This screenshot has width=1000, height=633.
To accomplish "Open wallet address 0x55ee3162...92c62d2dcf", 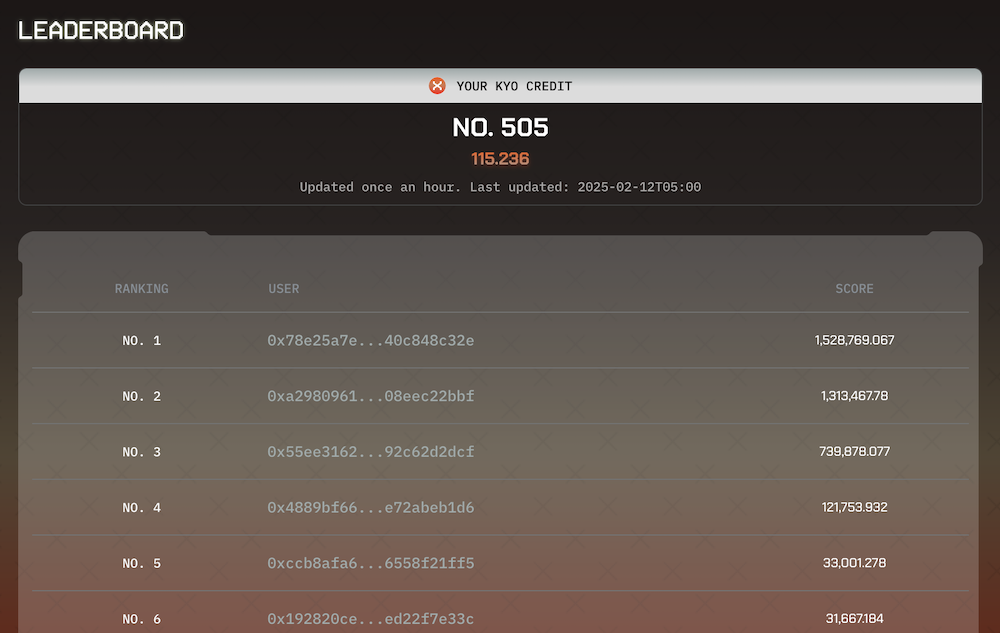I will click(372, 452).
